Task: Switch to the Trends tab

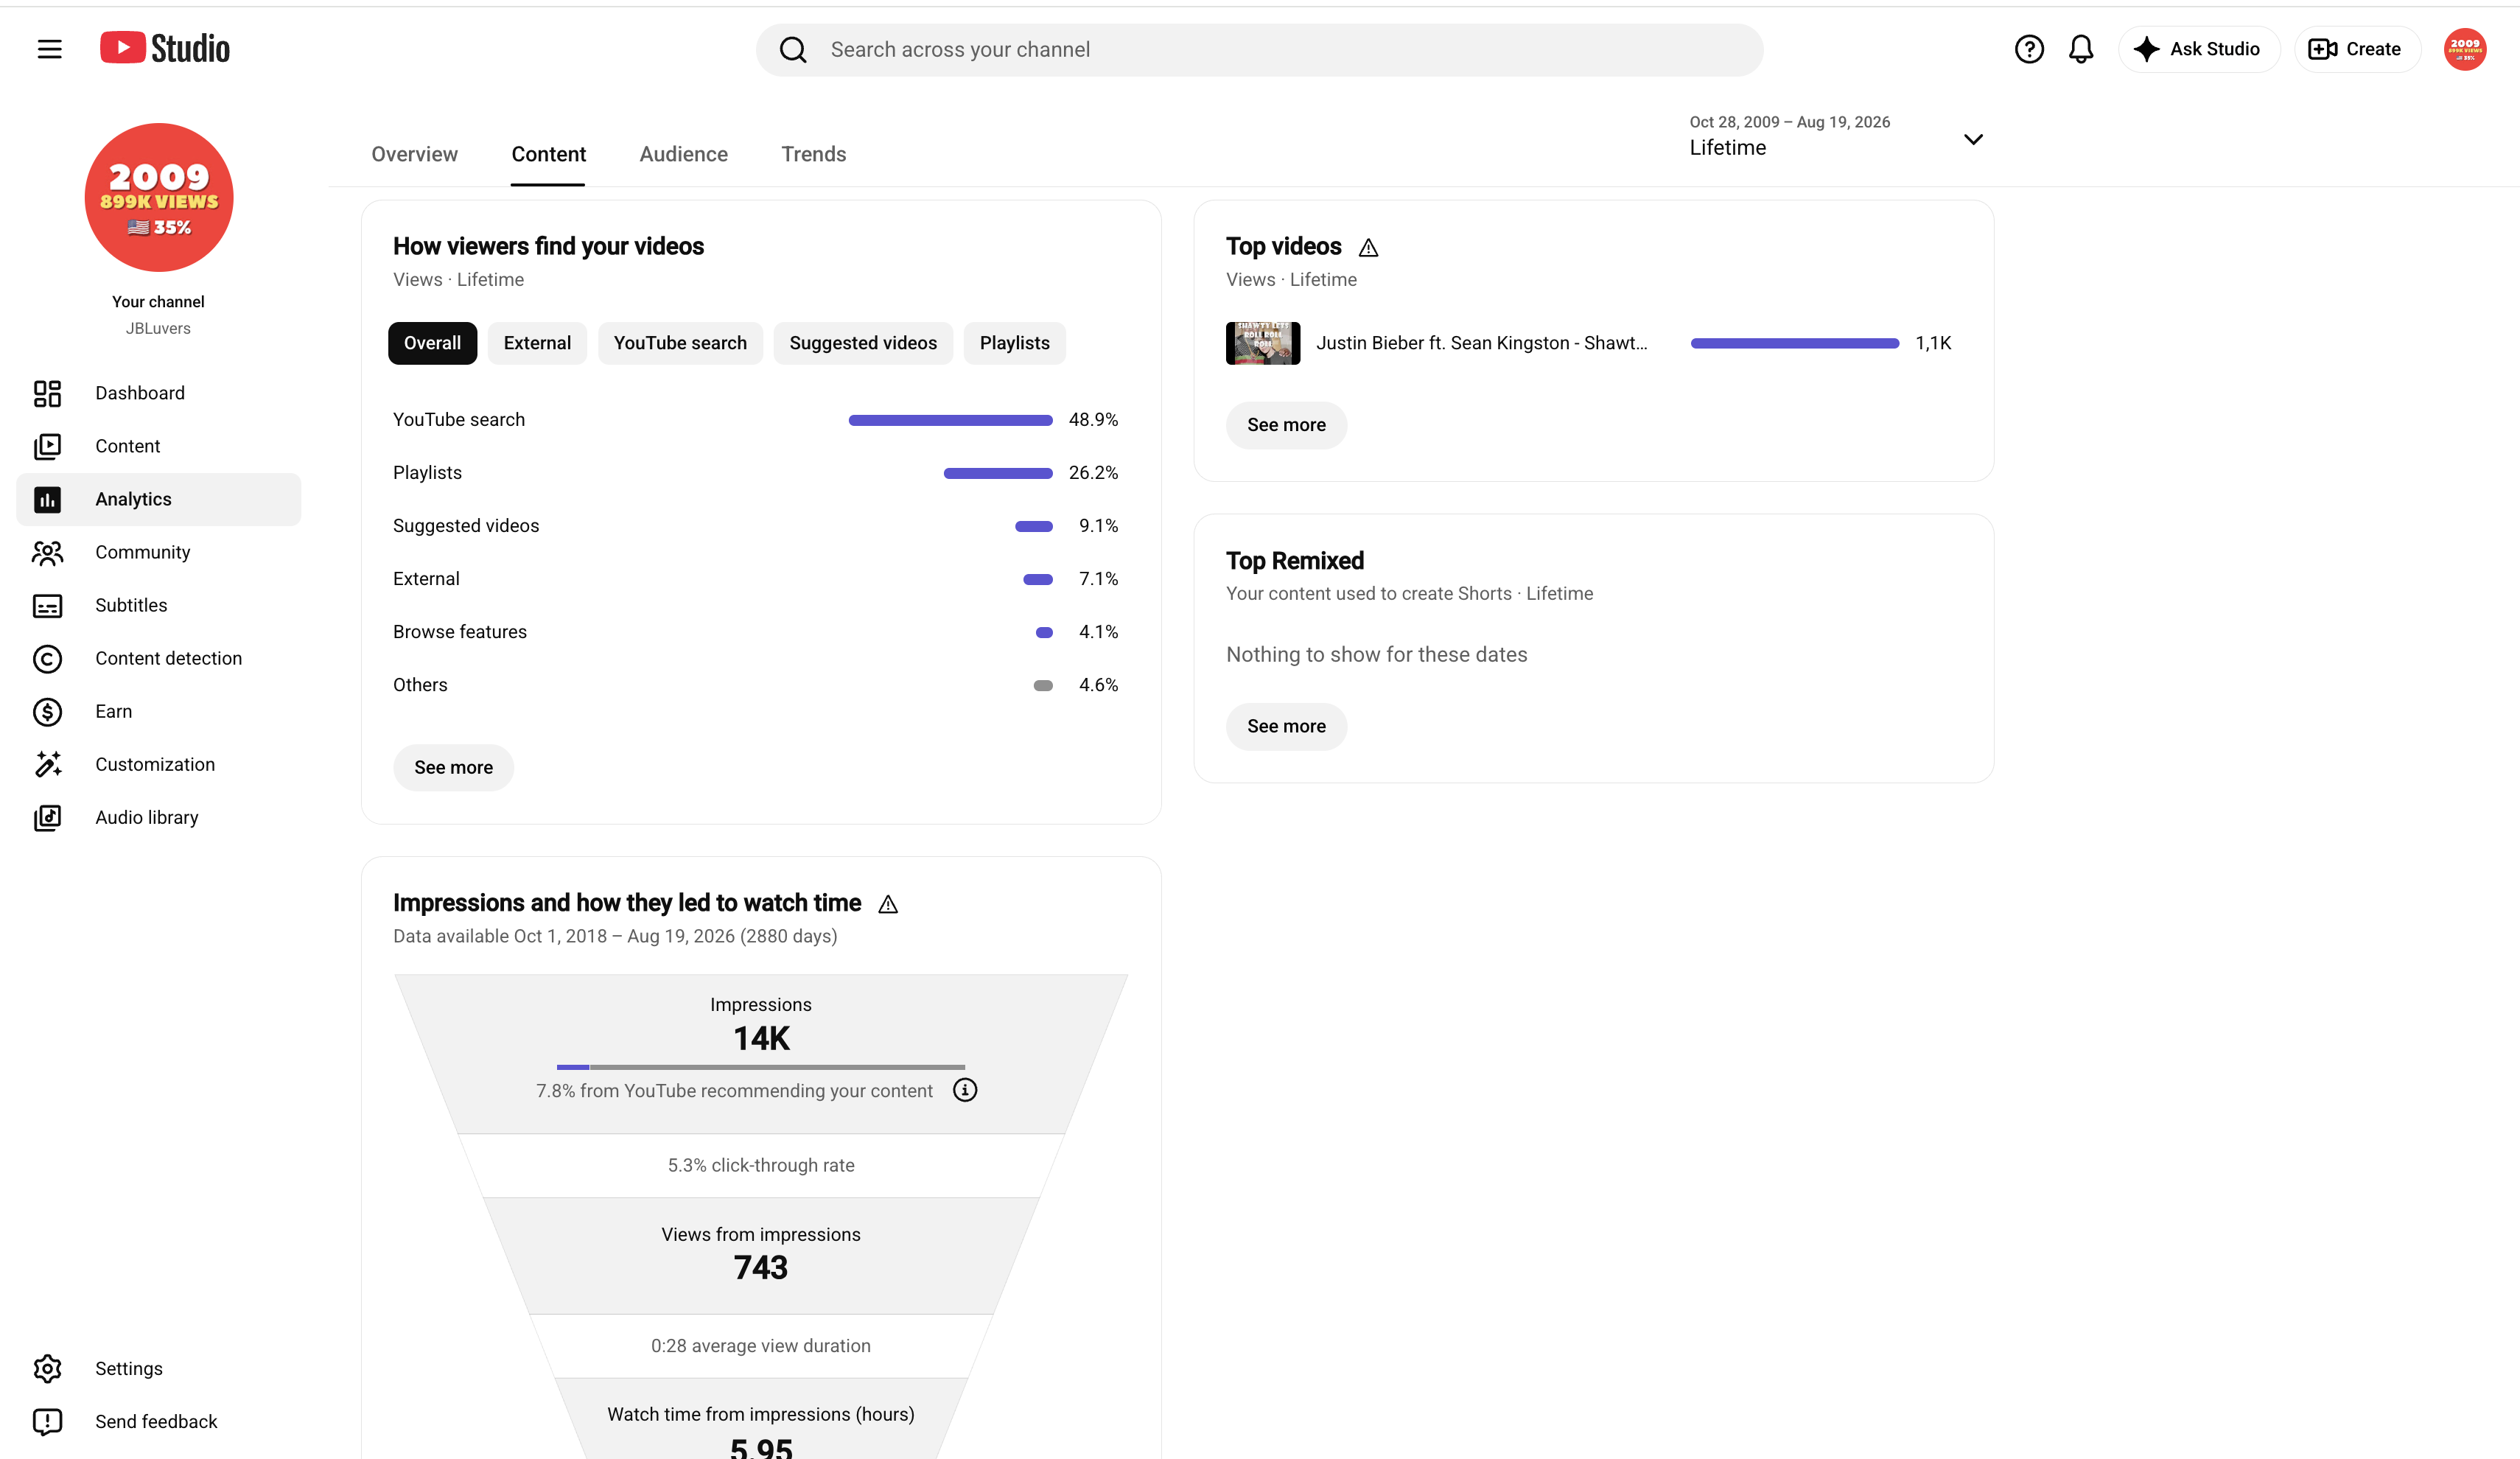Action: coord(813,154)
